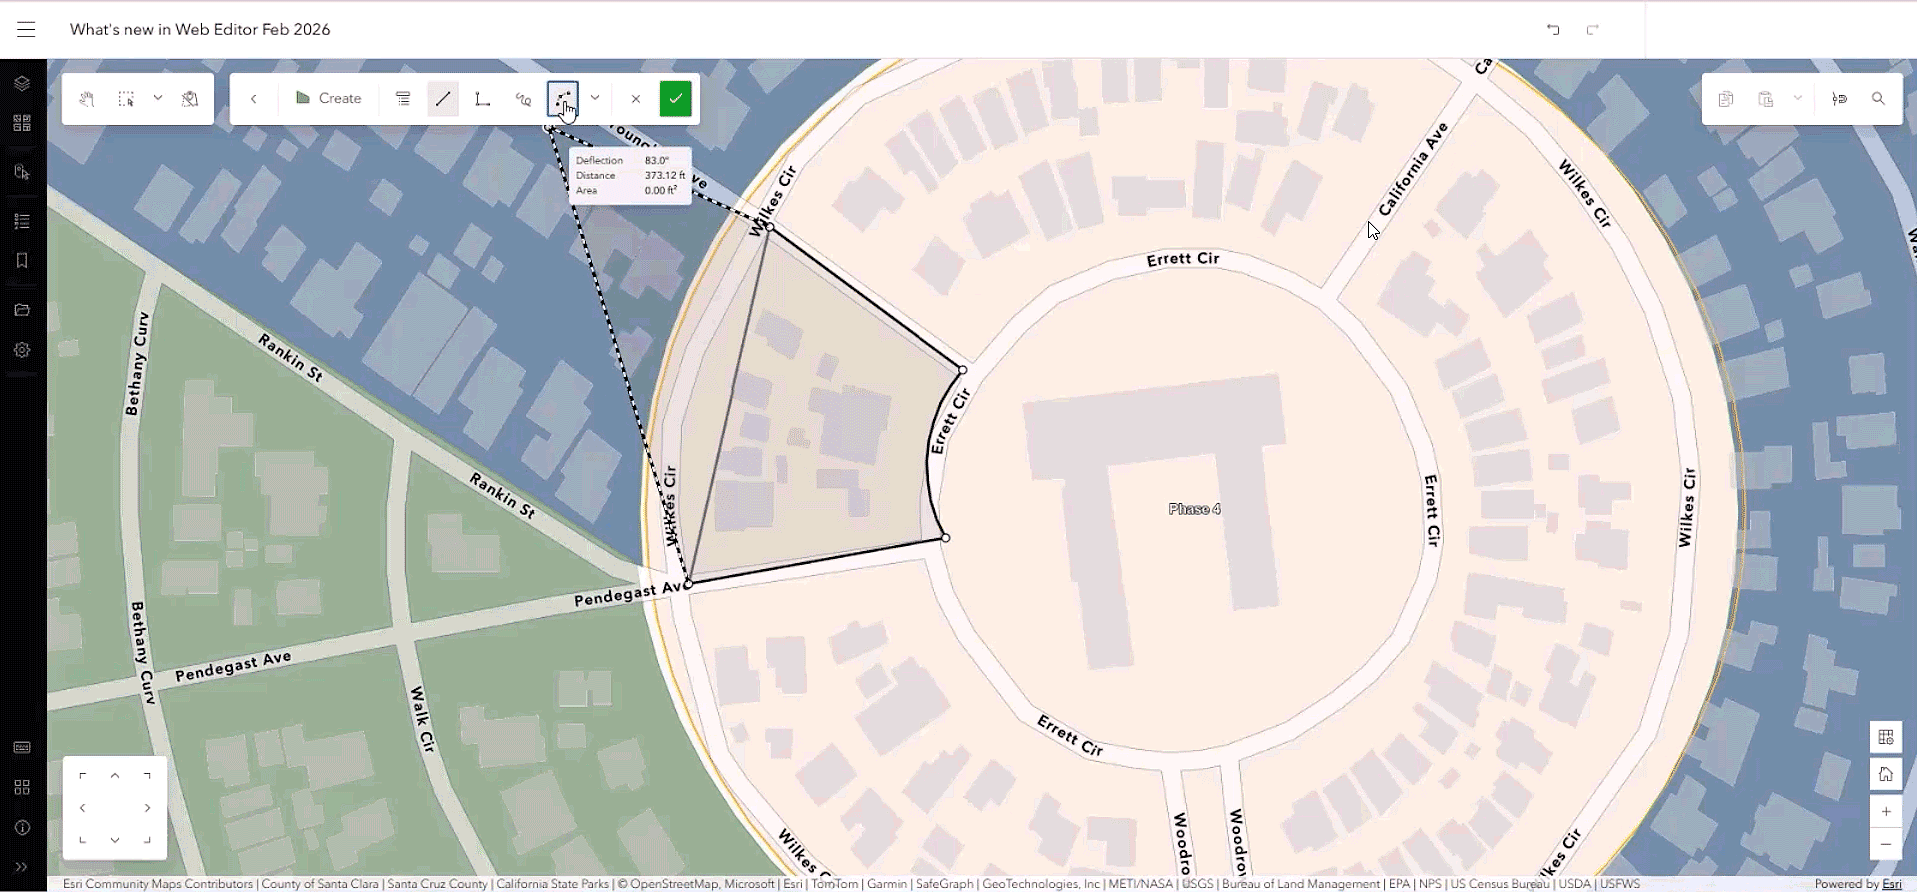
Task: Select the freehand drawing tool
Action: (x=523, y=99)
